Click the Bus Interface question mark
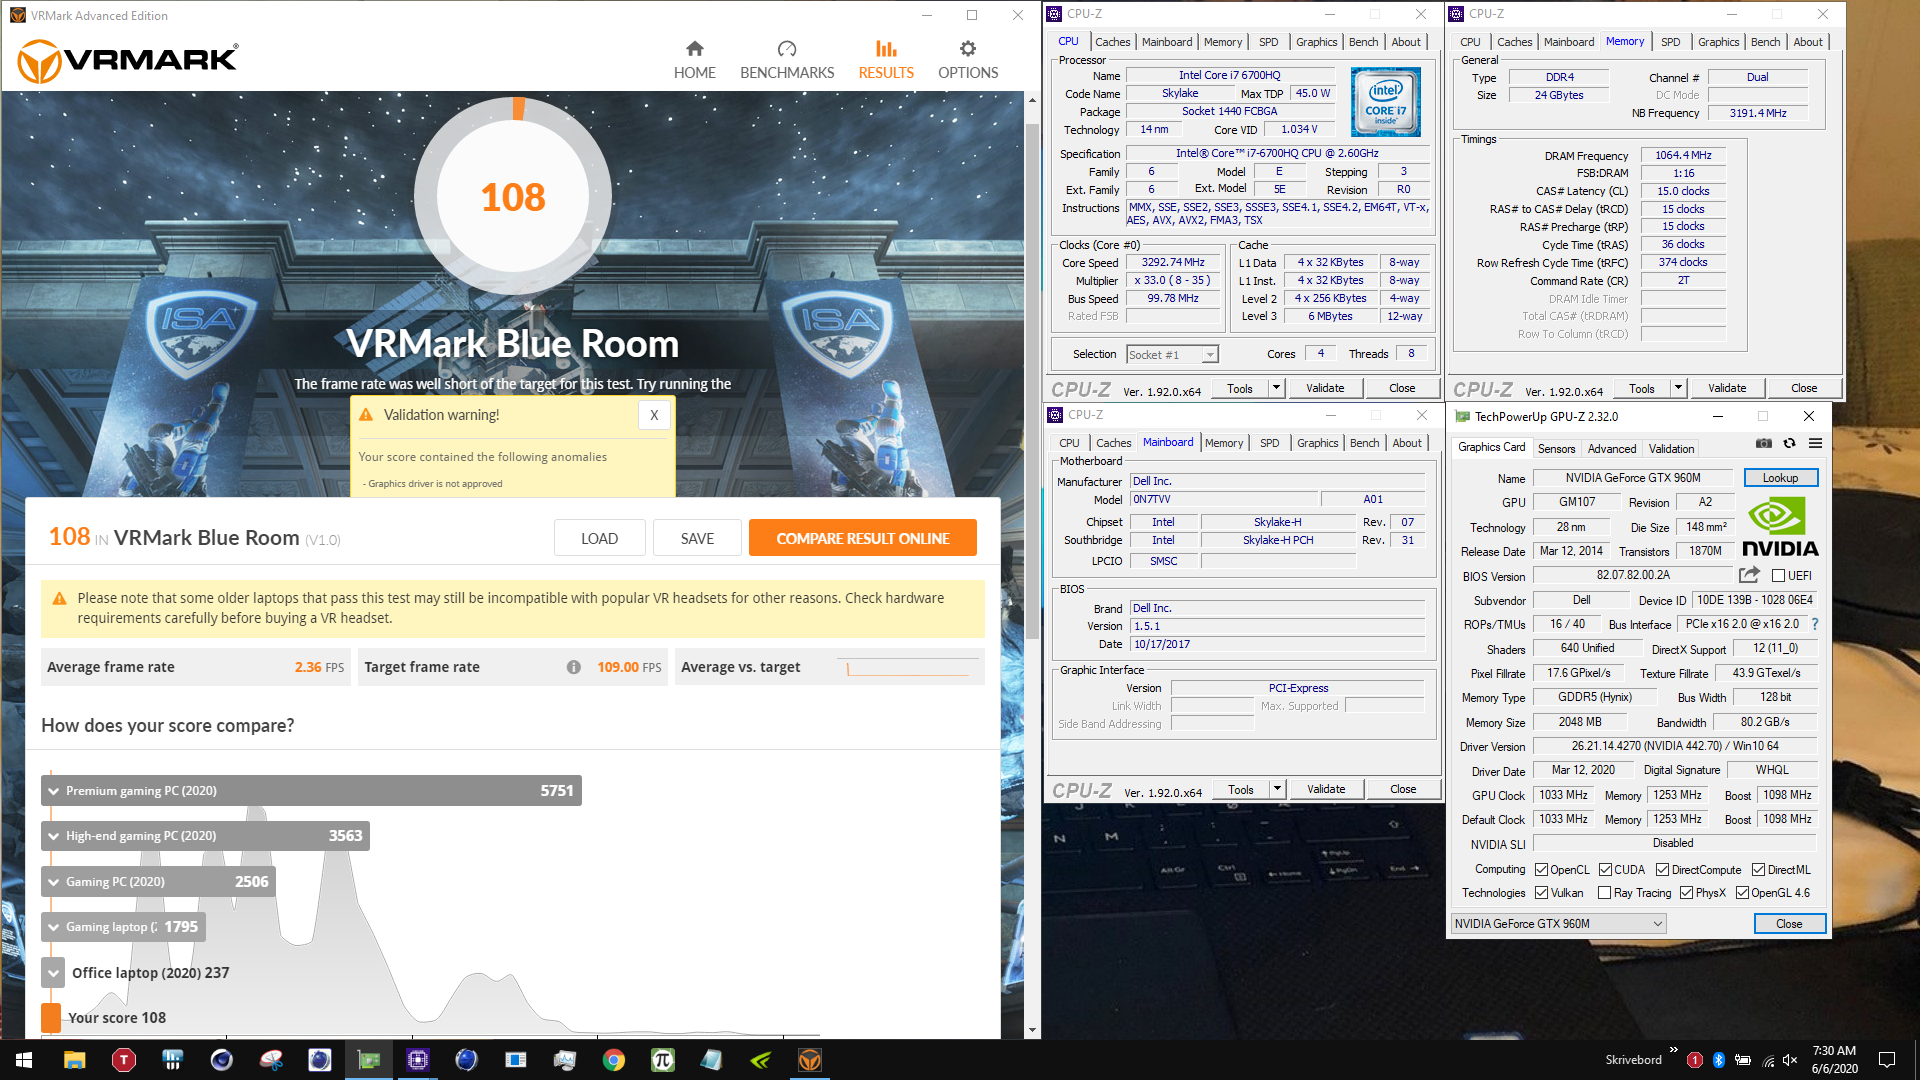 pyautogui.click(x=1815, y=624)
